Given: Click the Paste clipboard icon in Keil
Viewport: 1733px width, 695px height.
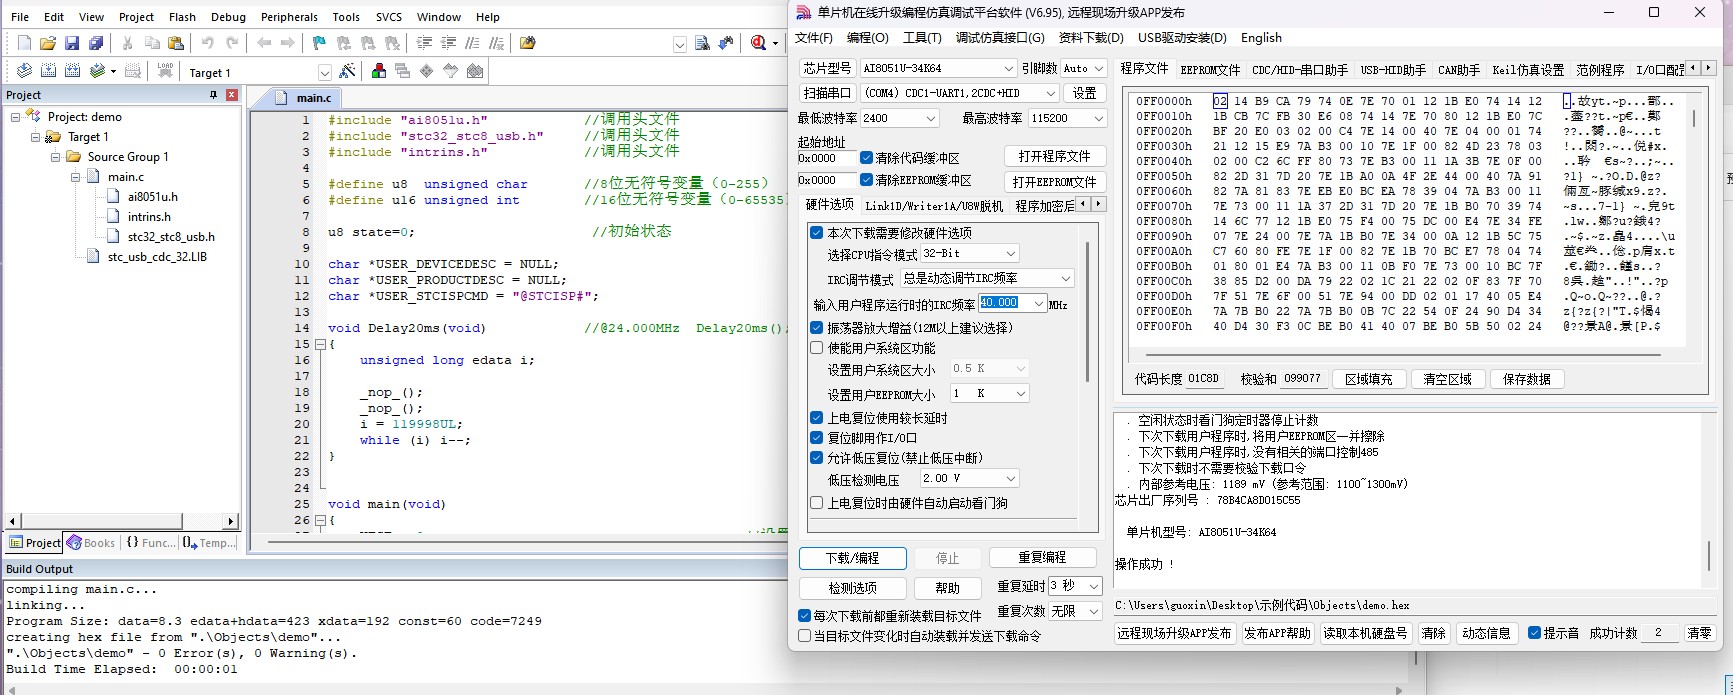Looking at the screenshot, I should [x=176, y=43].
